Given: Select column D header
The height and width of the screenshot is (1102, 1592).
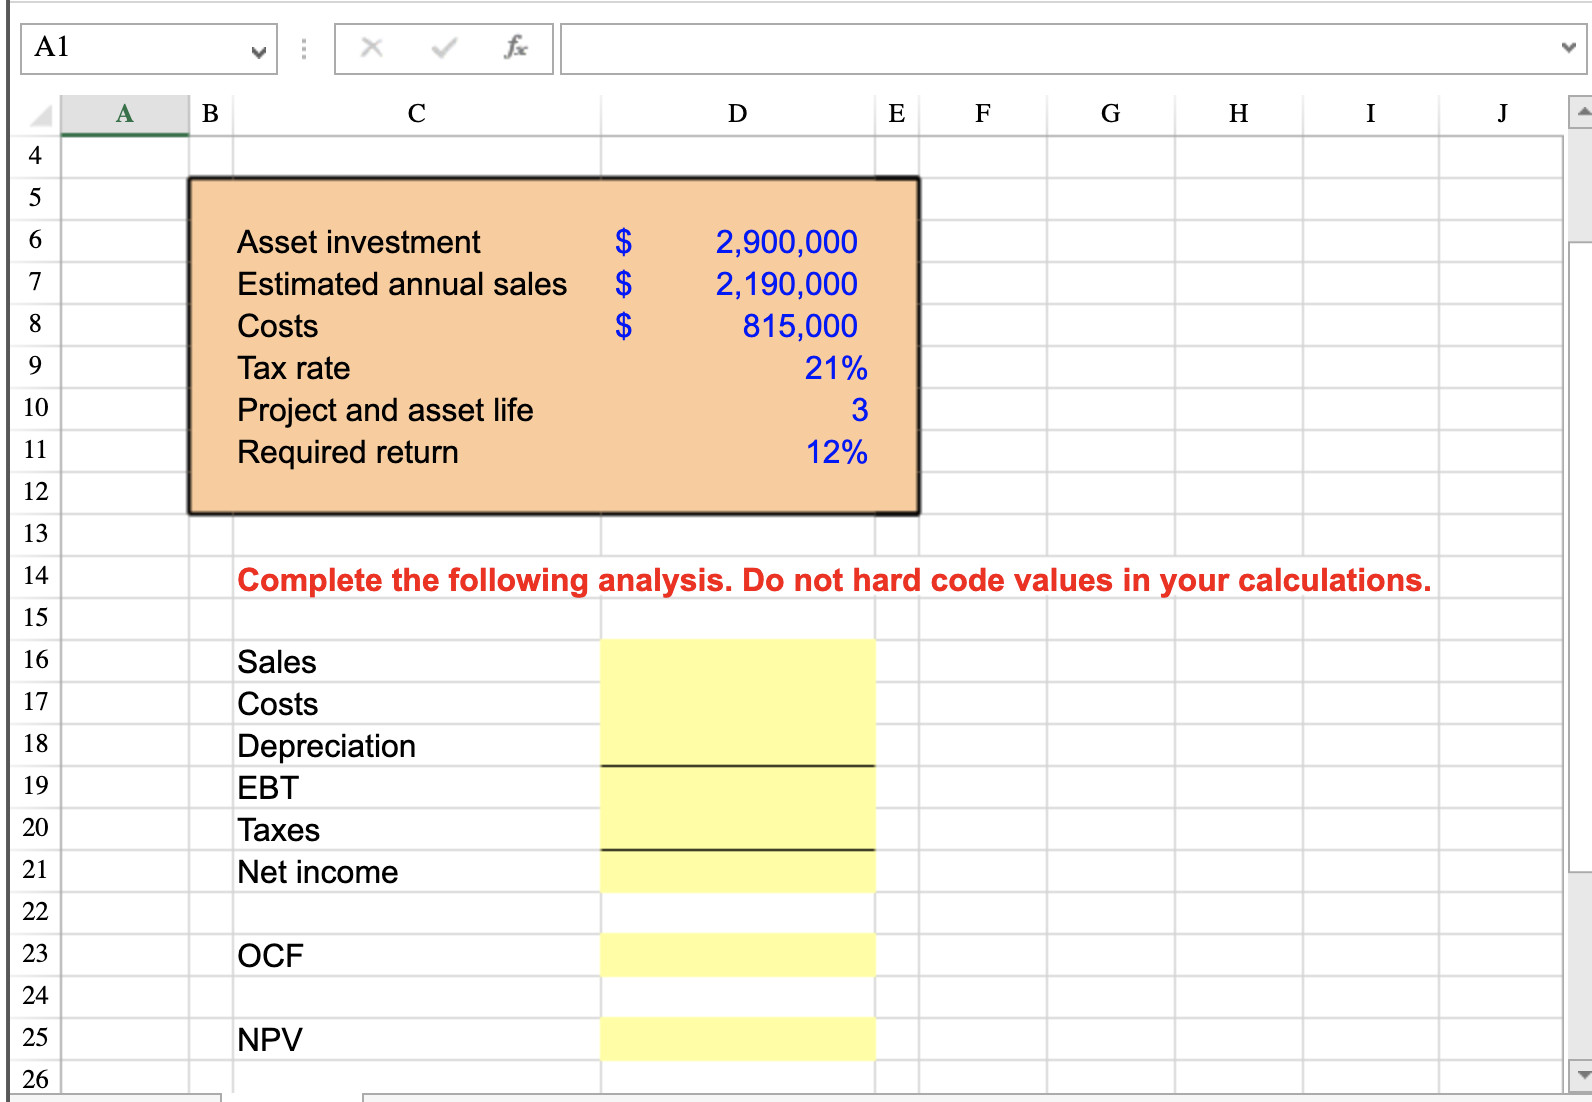Looking at the screenshot, I should 738,114.
